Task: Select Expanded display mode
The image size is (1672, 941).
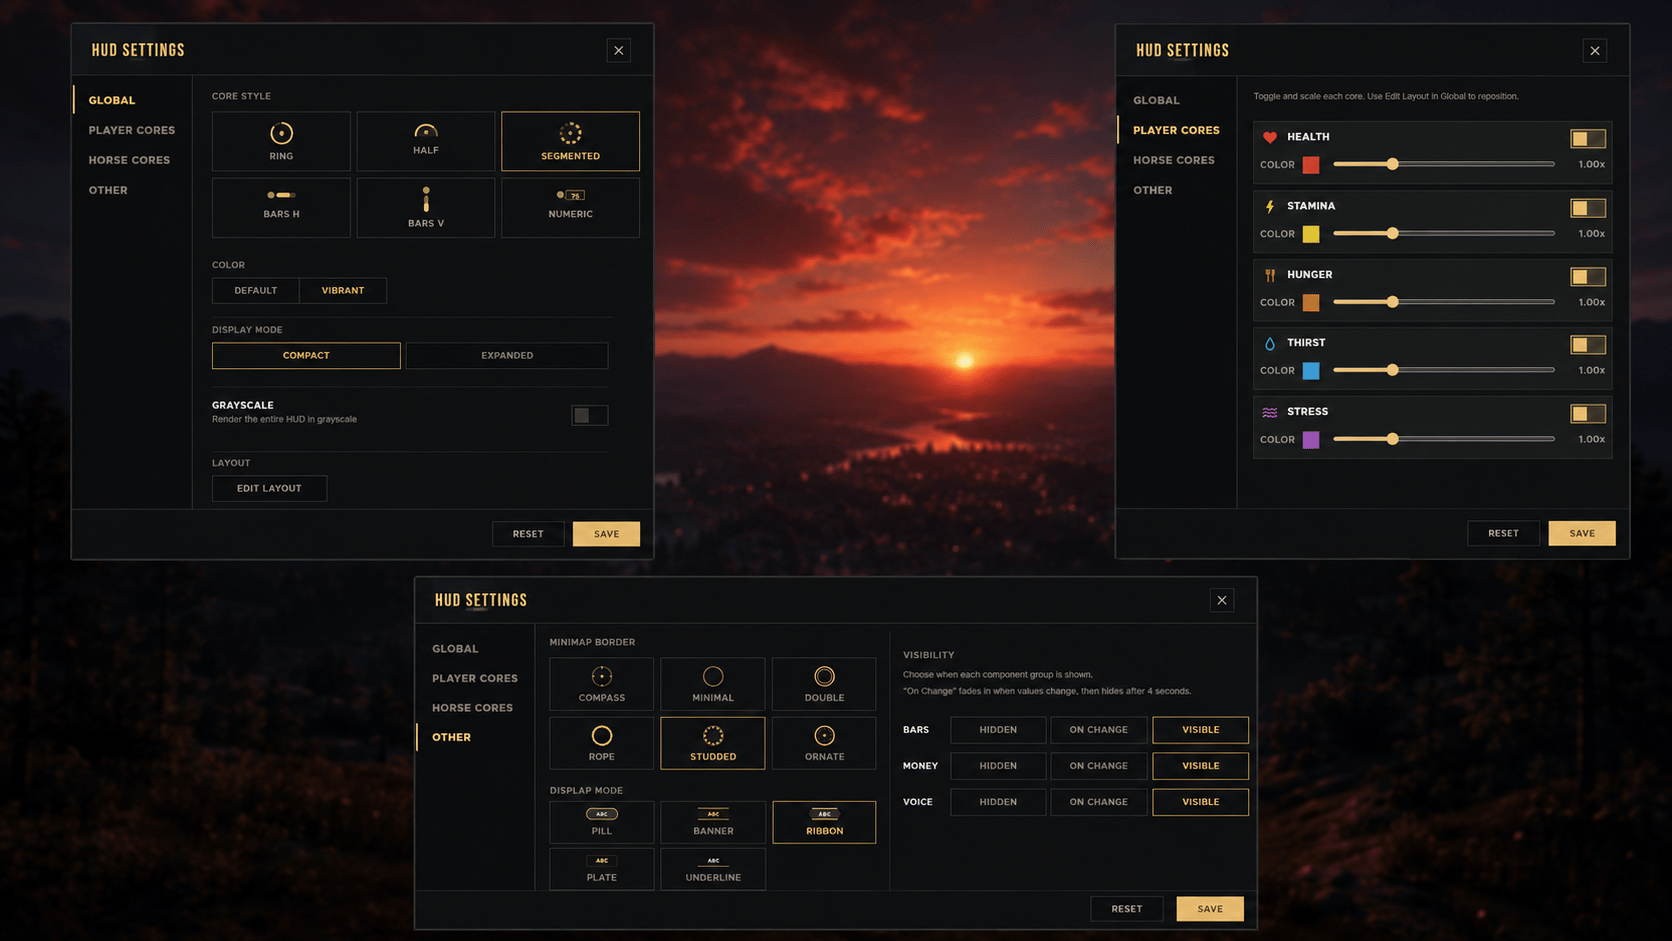Action: coord(507,355)
